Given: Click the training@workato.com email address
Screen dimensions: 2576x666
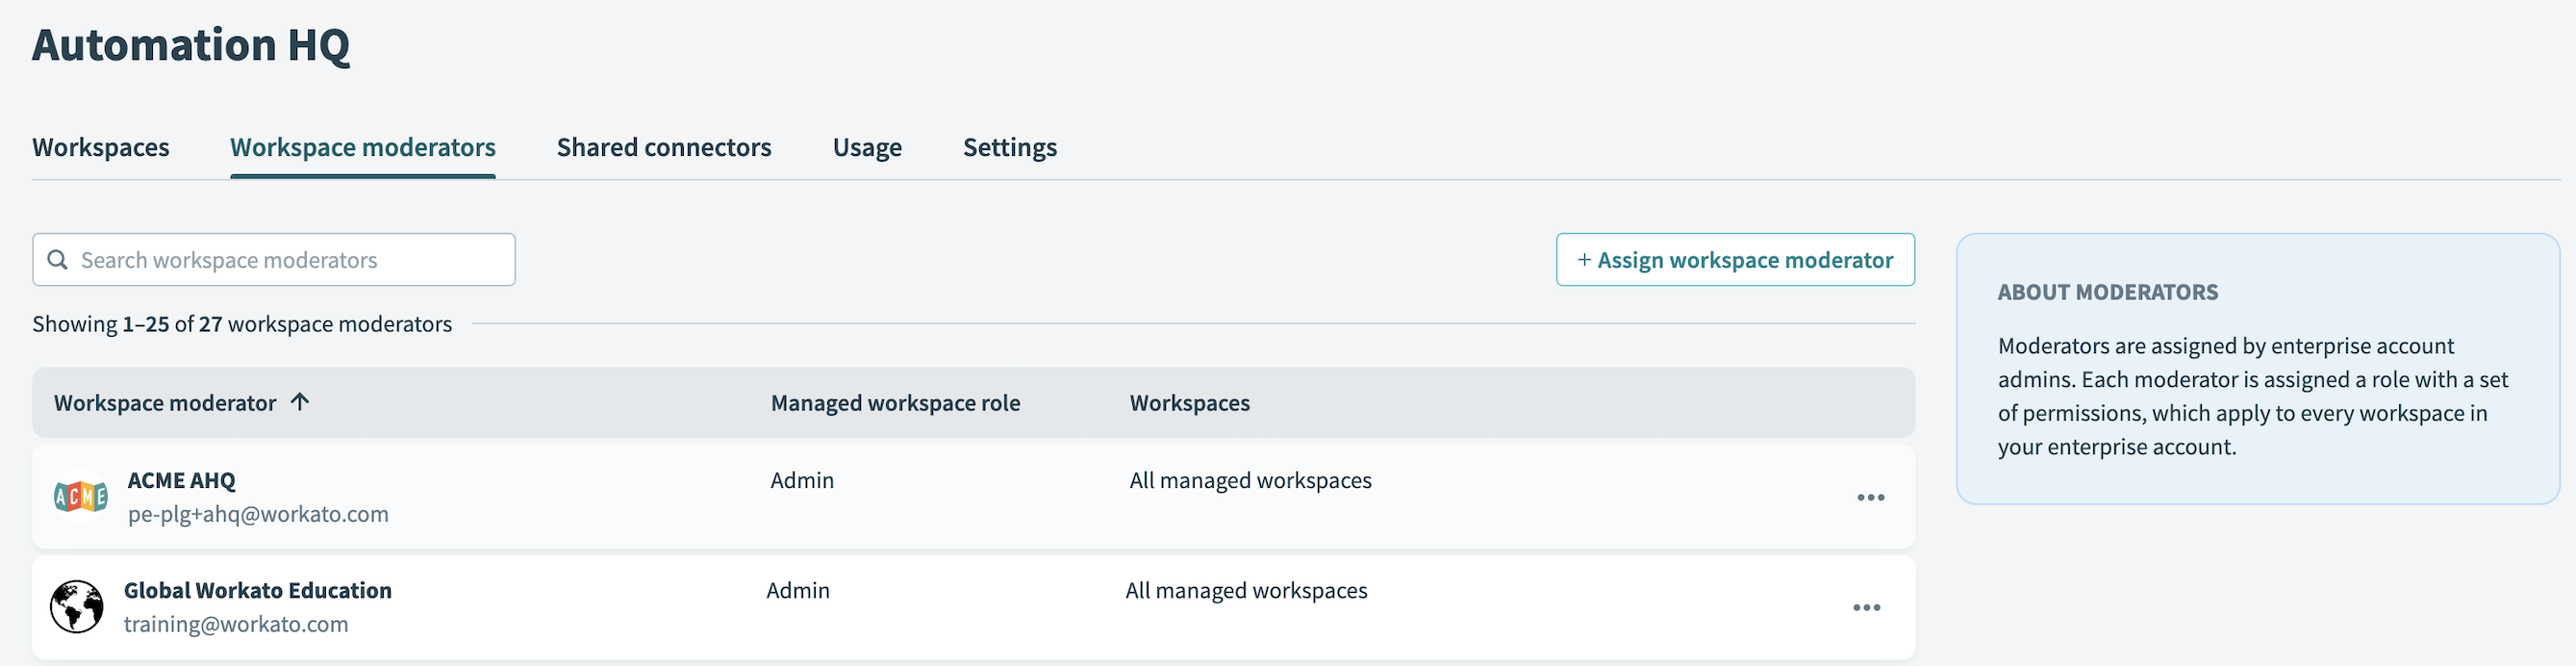Looking at the screenshot, I should click(236, 624).
